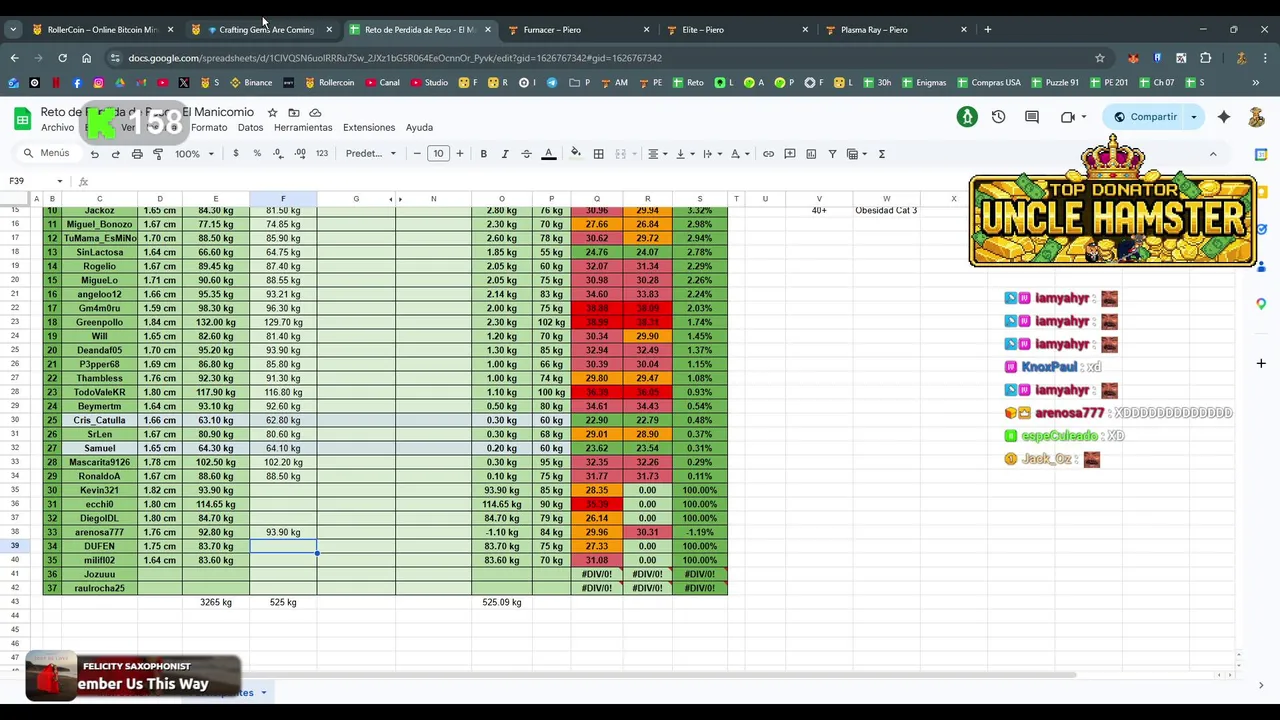Switch to Furnacer – Piero tab
The image size is (1280, 720).
578,30
